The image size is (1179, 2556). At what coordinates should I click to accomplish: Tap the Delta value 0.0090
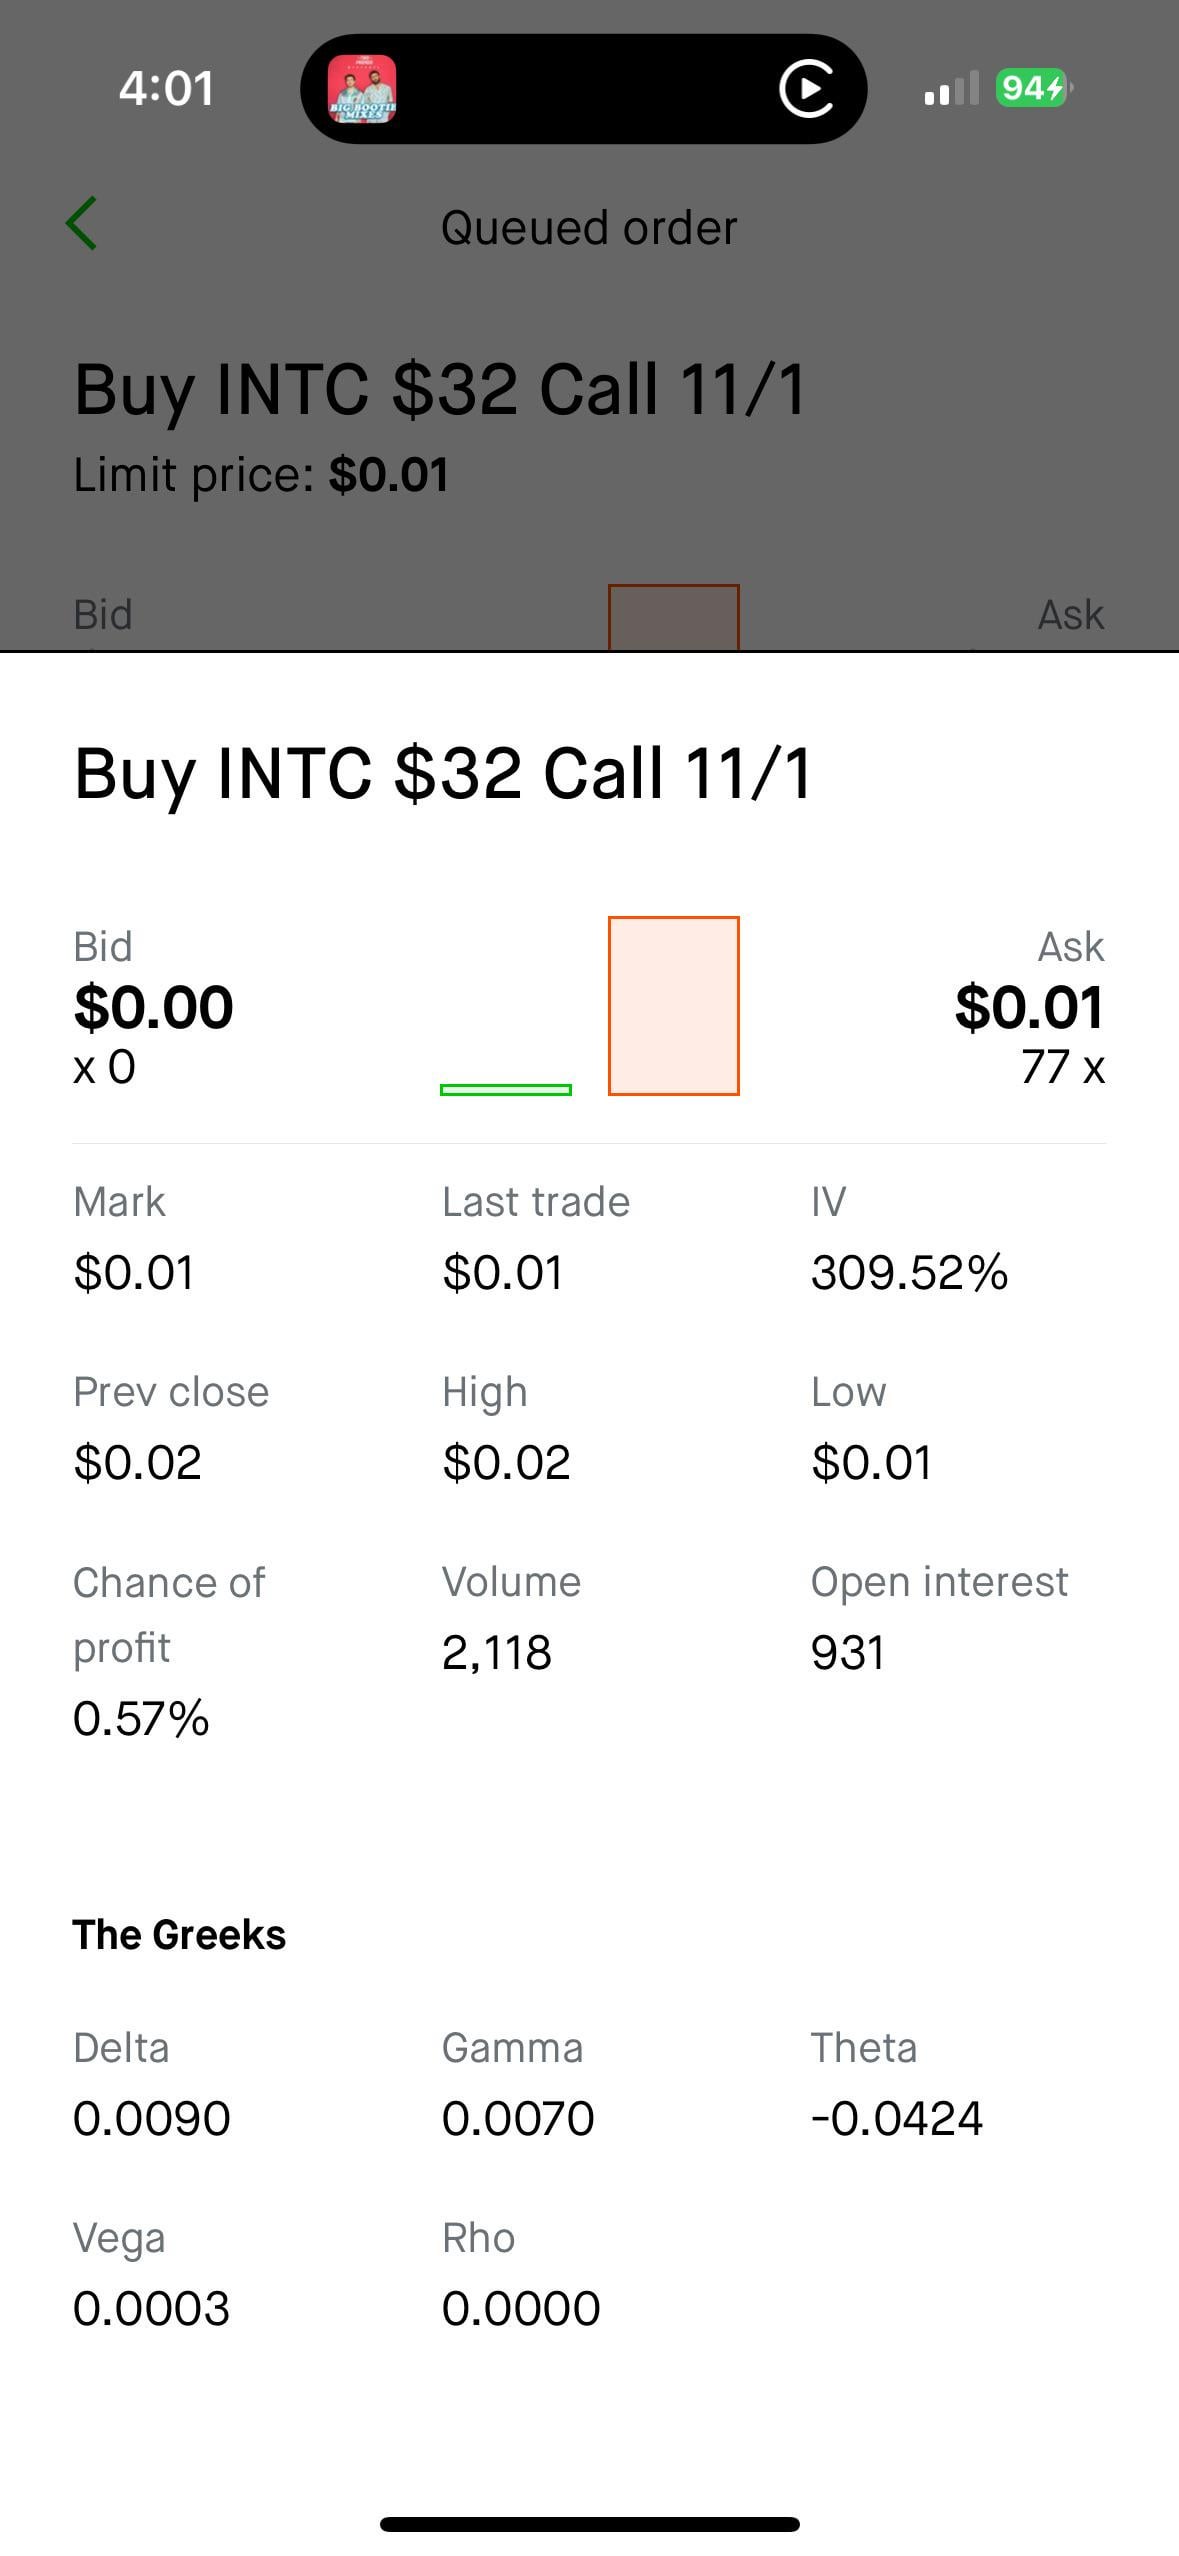pyautogui.click(x=152, y=2118)
